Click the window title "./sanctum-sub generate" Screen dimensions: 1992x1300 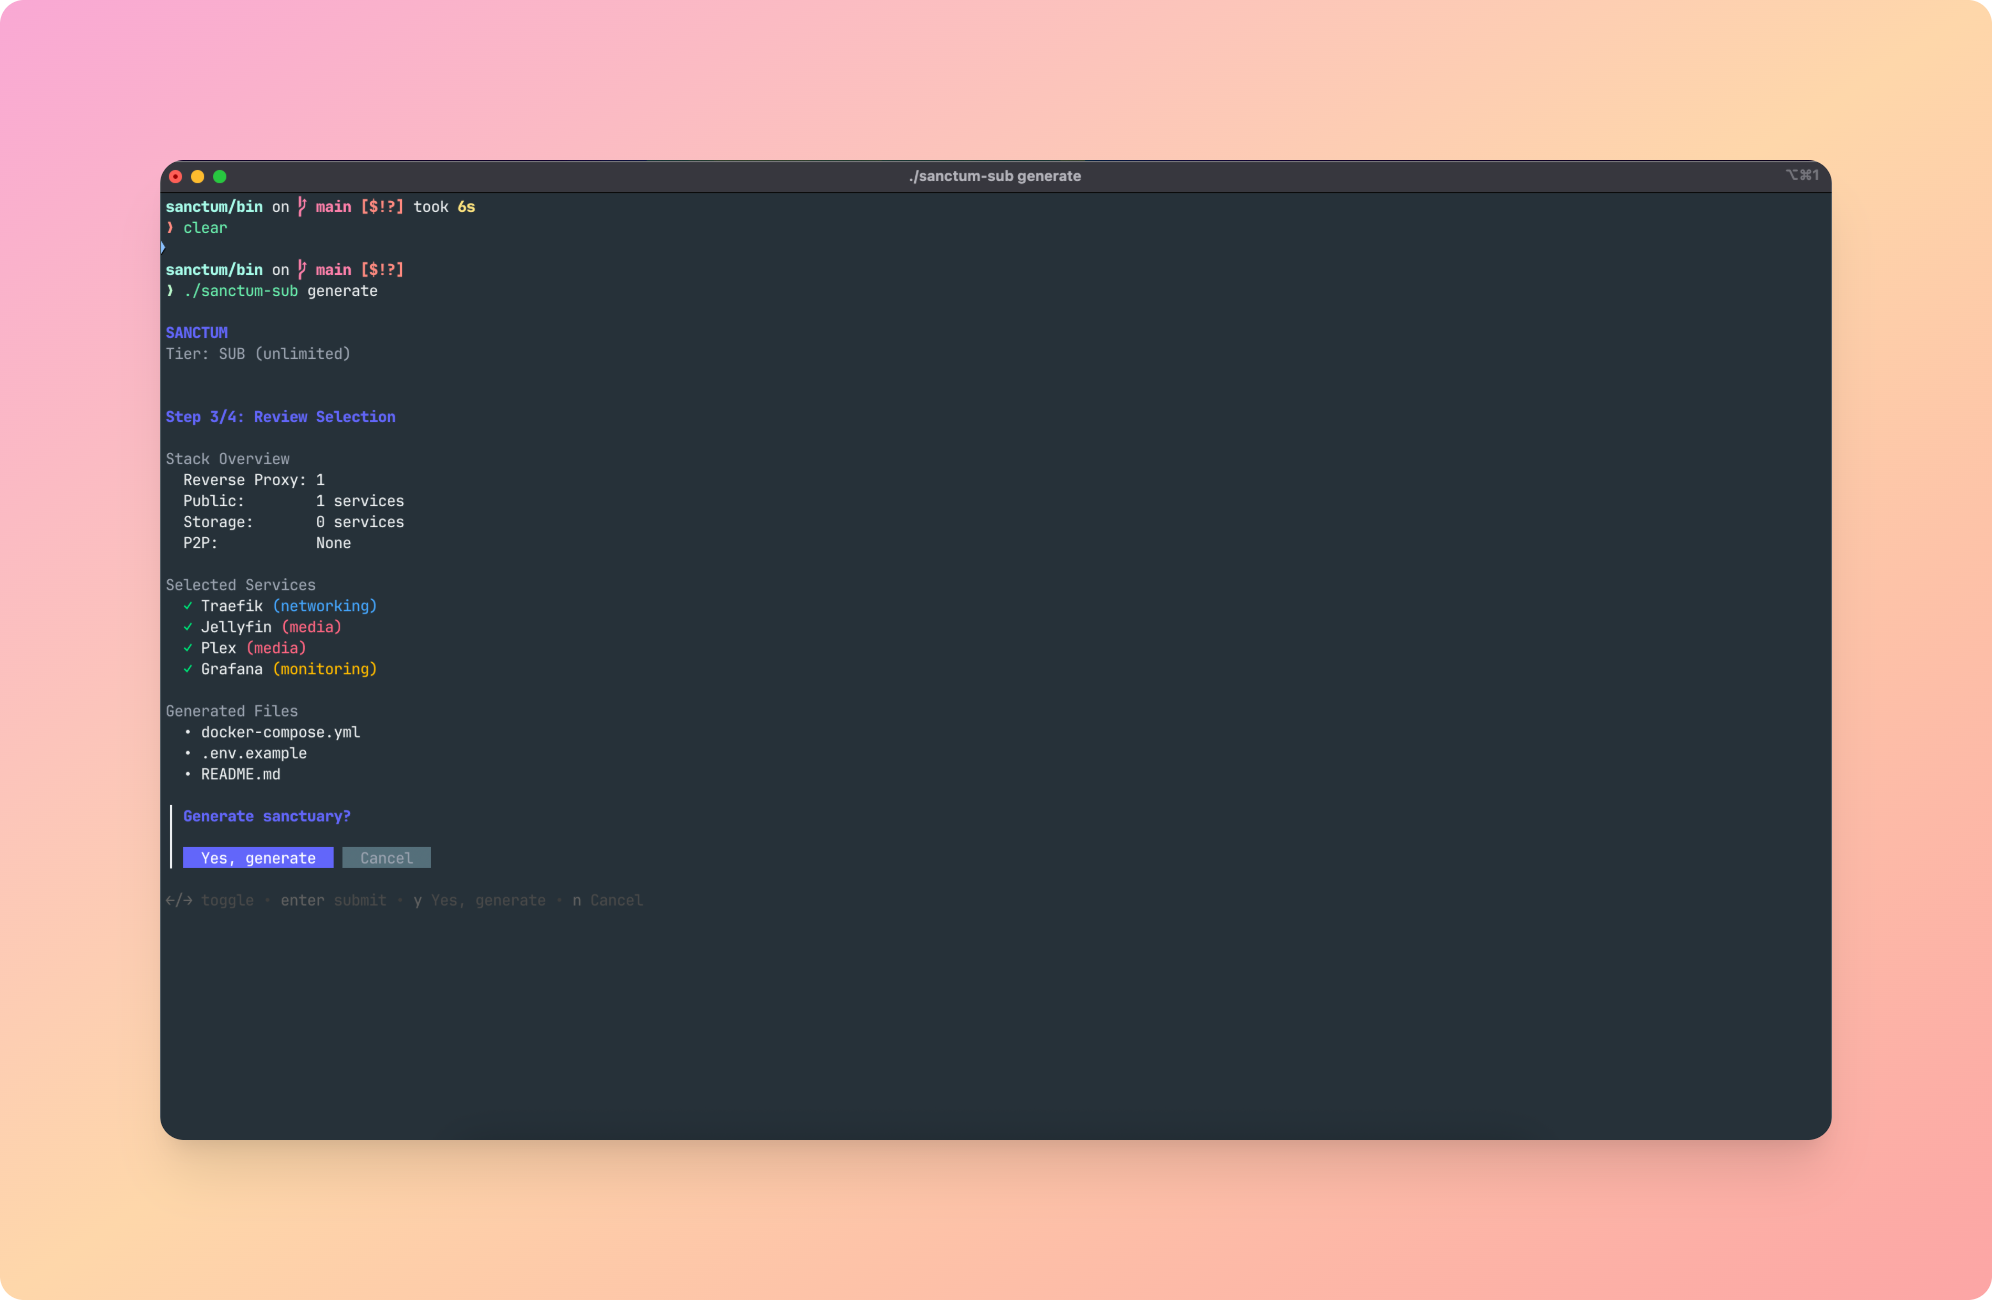[x=994, y=176]
